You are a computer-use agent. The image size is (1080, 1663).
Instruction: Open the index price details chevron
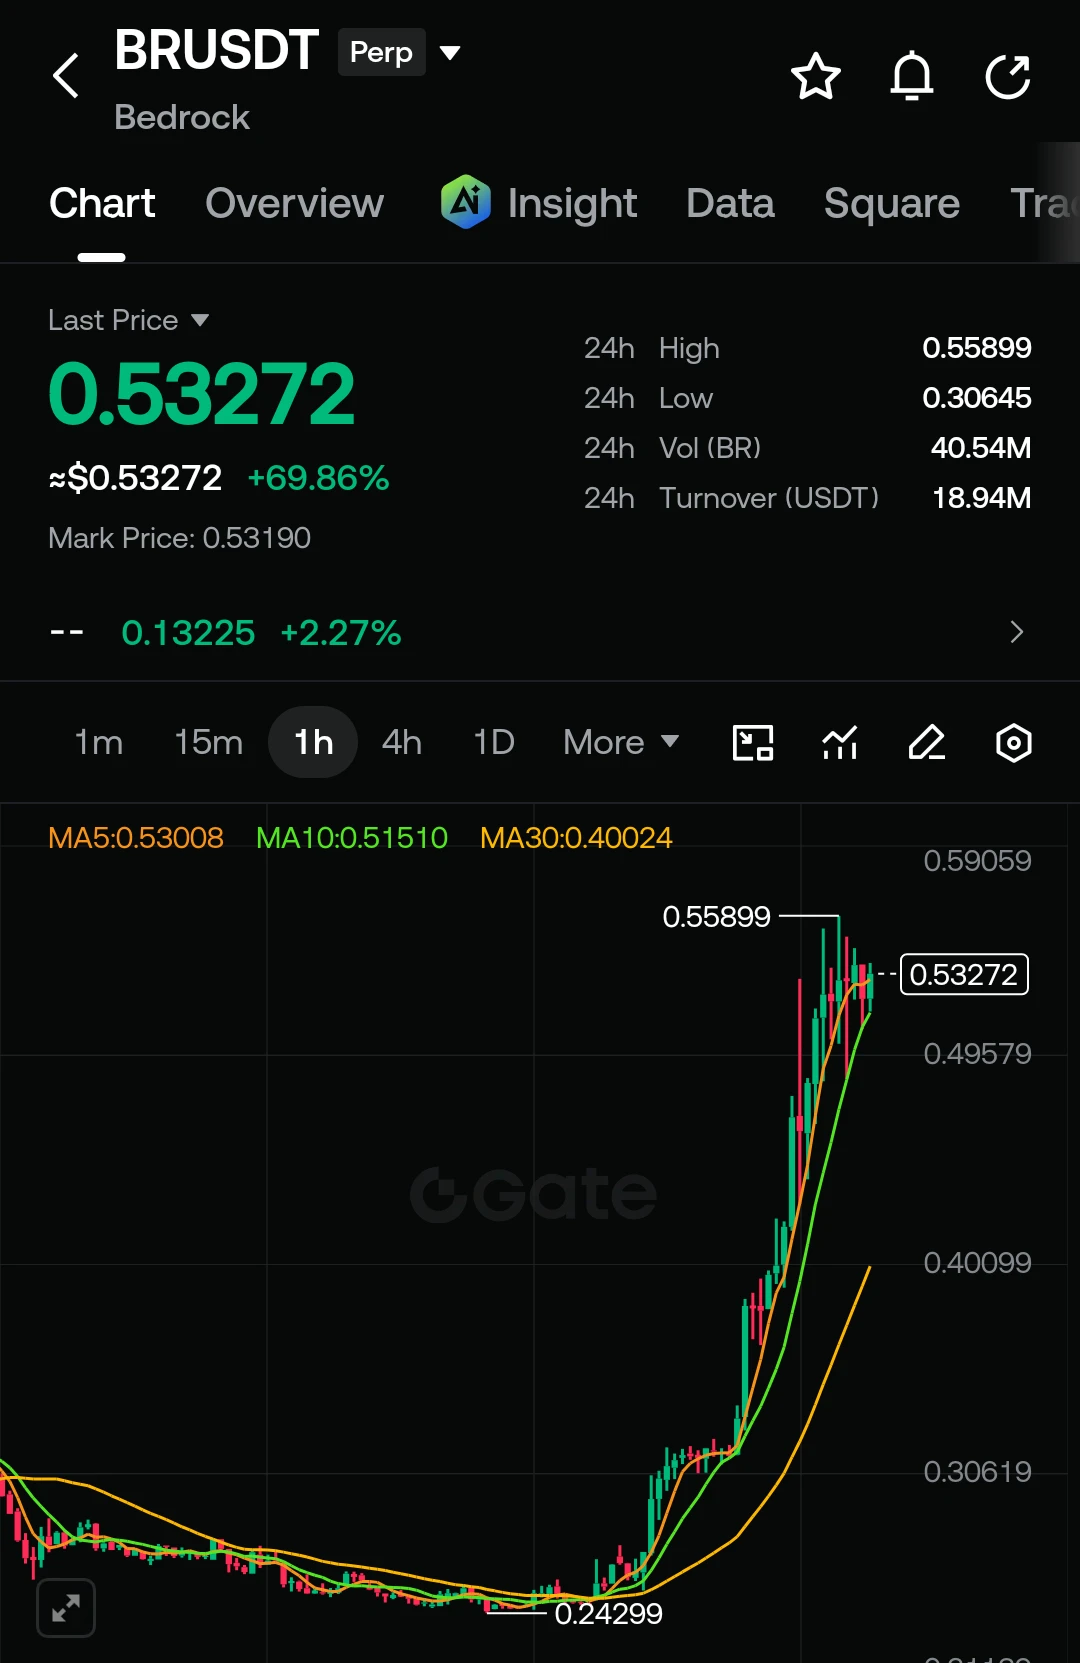[x=1017, y=632]
